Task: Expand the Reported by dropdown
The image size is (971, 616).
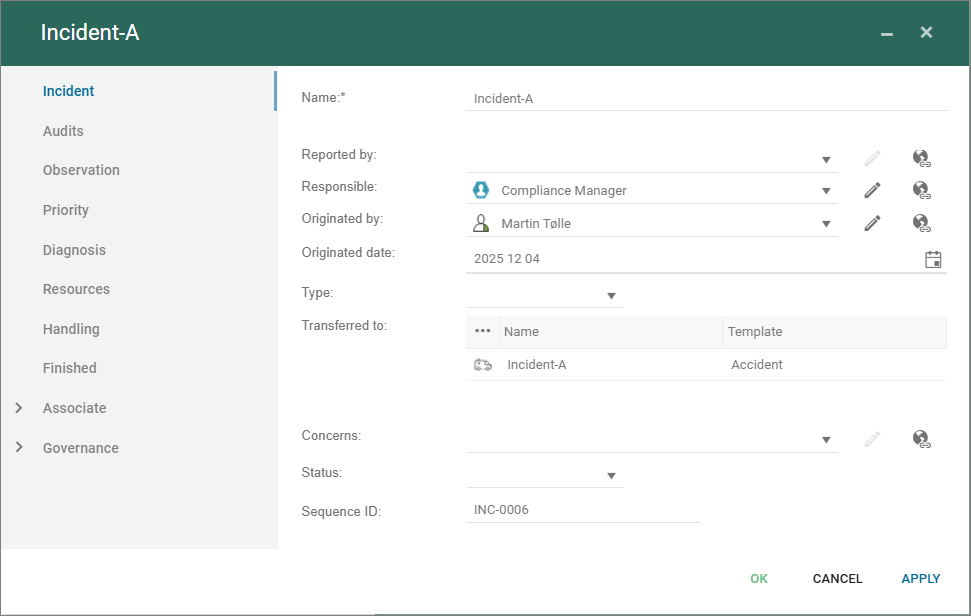Action: pyautogui.click(x=826, y=160)
